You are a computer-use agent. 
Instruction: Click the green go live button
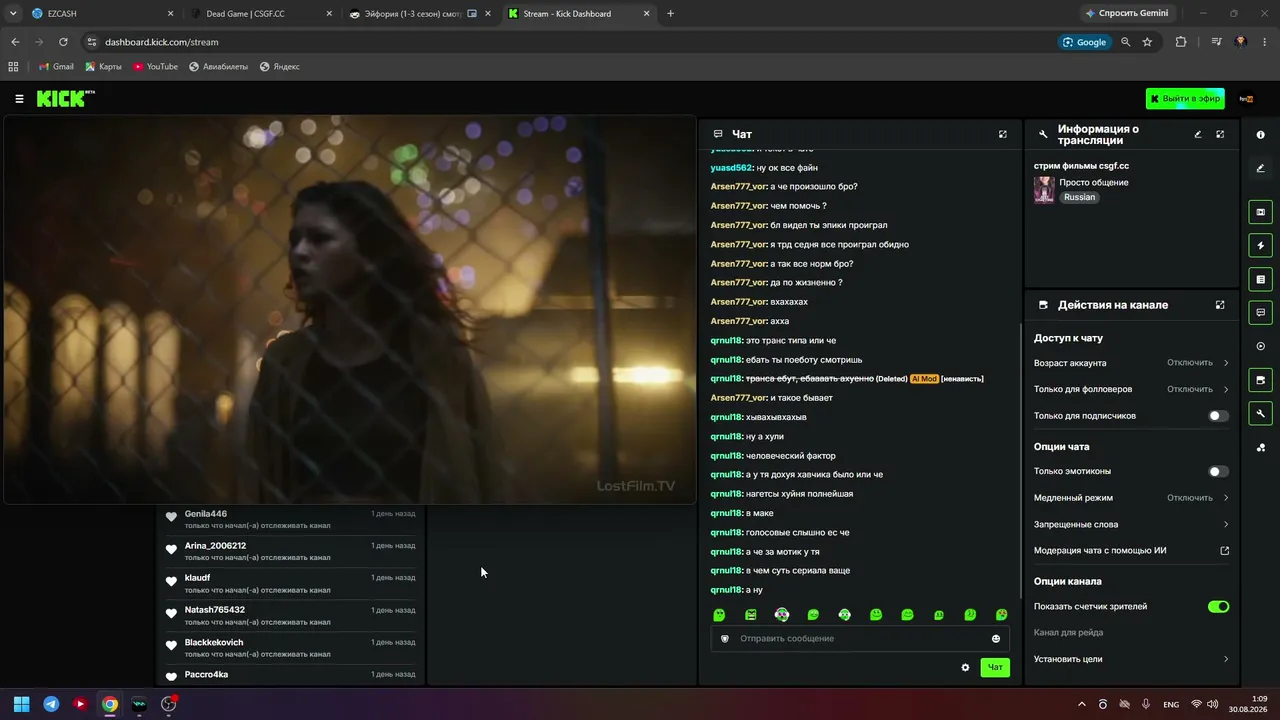coord(1185,99)
